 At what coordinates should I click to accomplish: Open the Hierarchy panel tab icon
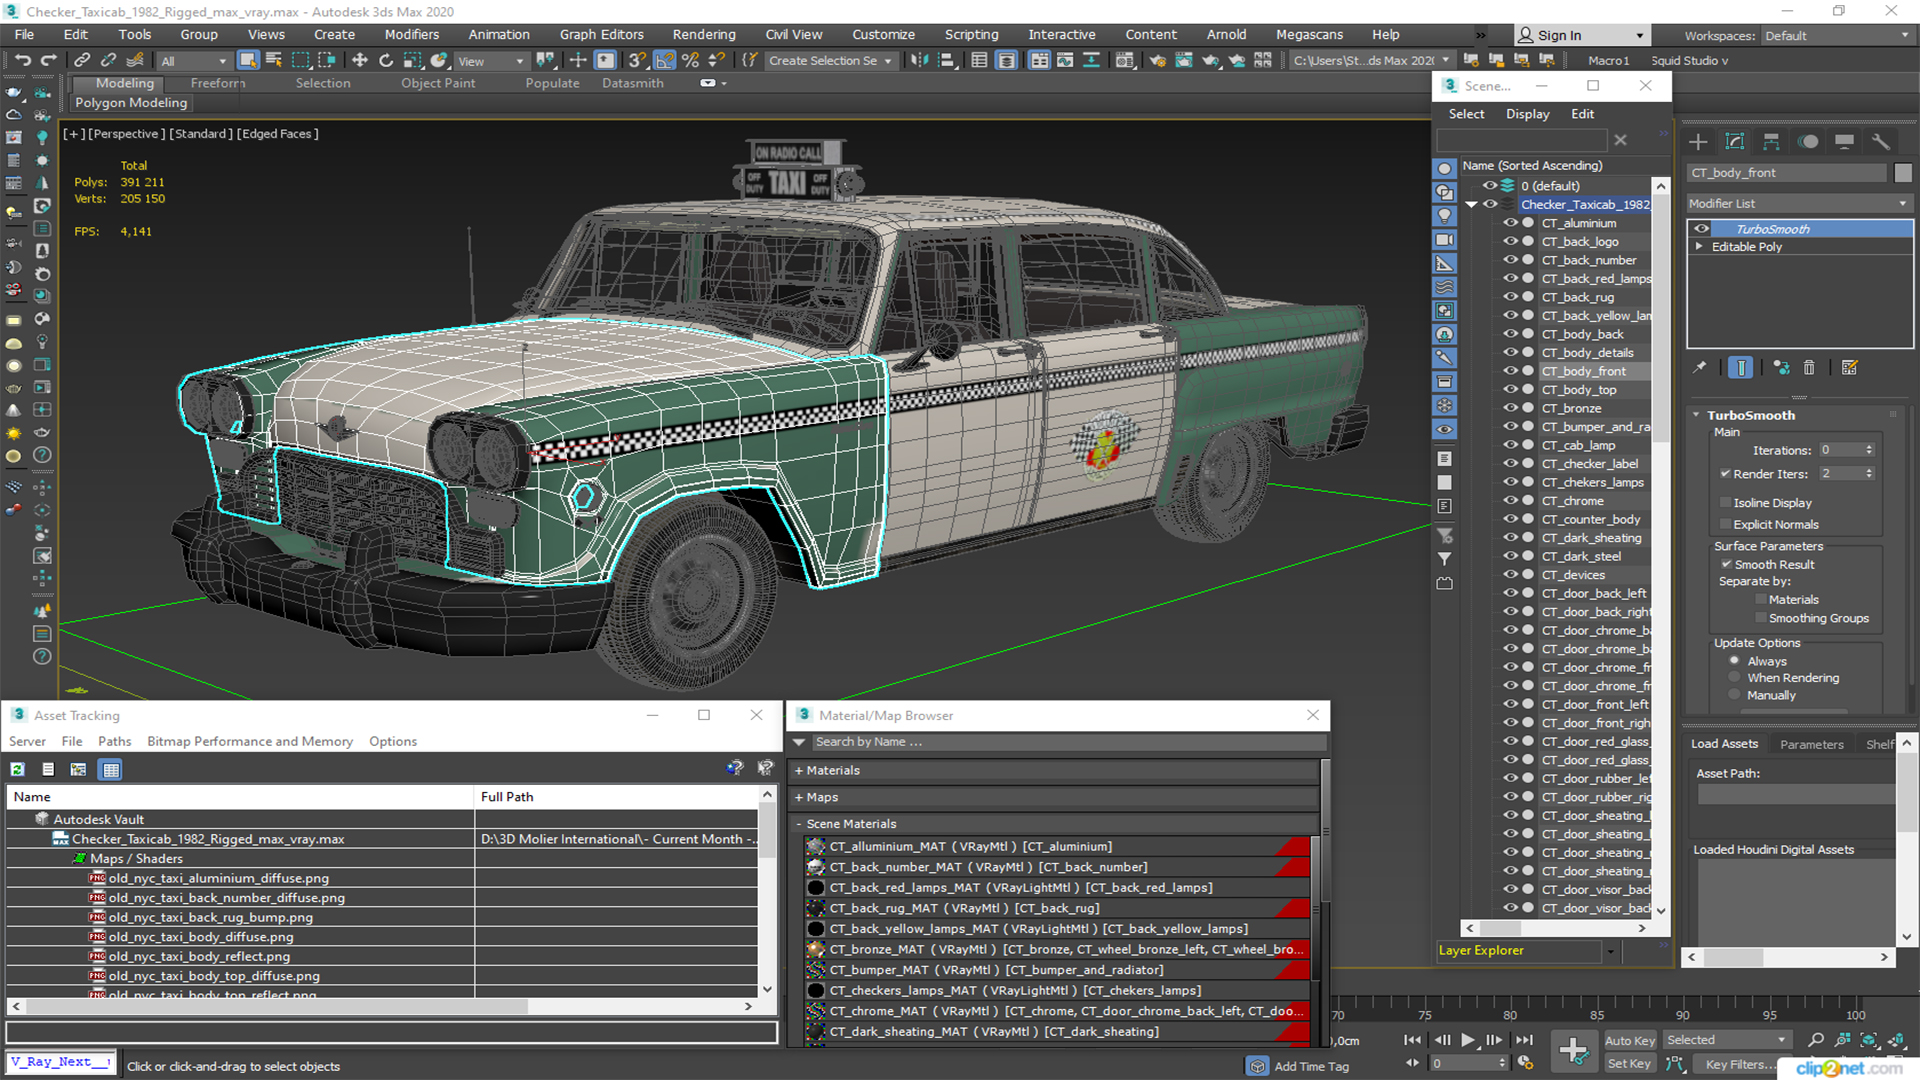point(1771,142)
